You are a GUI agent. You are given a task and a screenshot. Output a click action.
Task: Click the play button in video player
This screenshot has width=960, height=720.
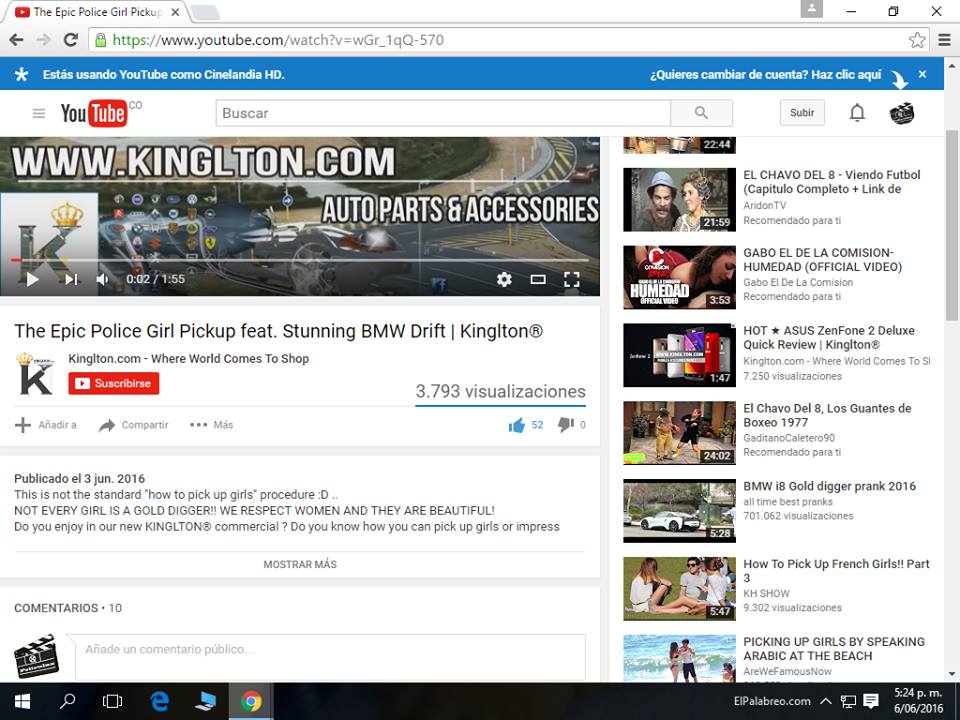(x=32, y=280)
